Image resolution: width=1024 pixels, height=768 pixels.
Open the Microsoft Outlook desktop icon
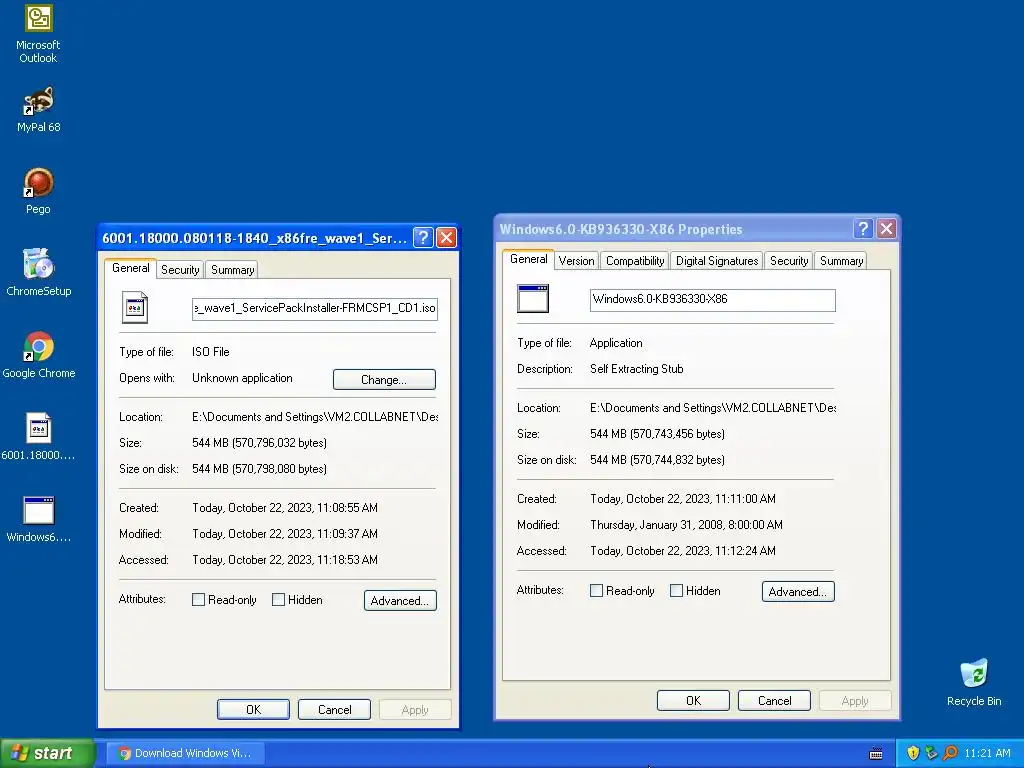tap(38, 34)
